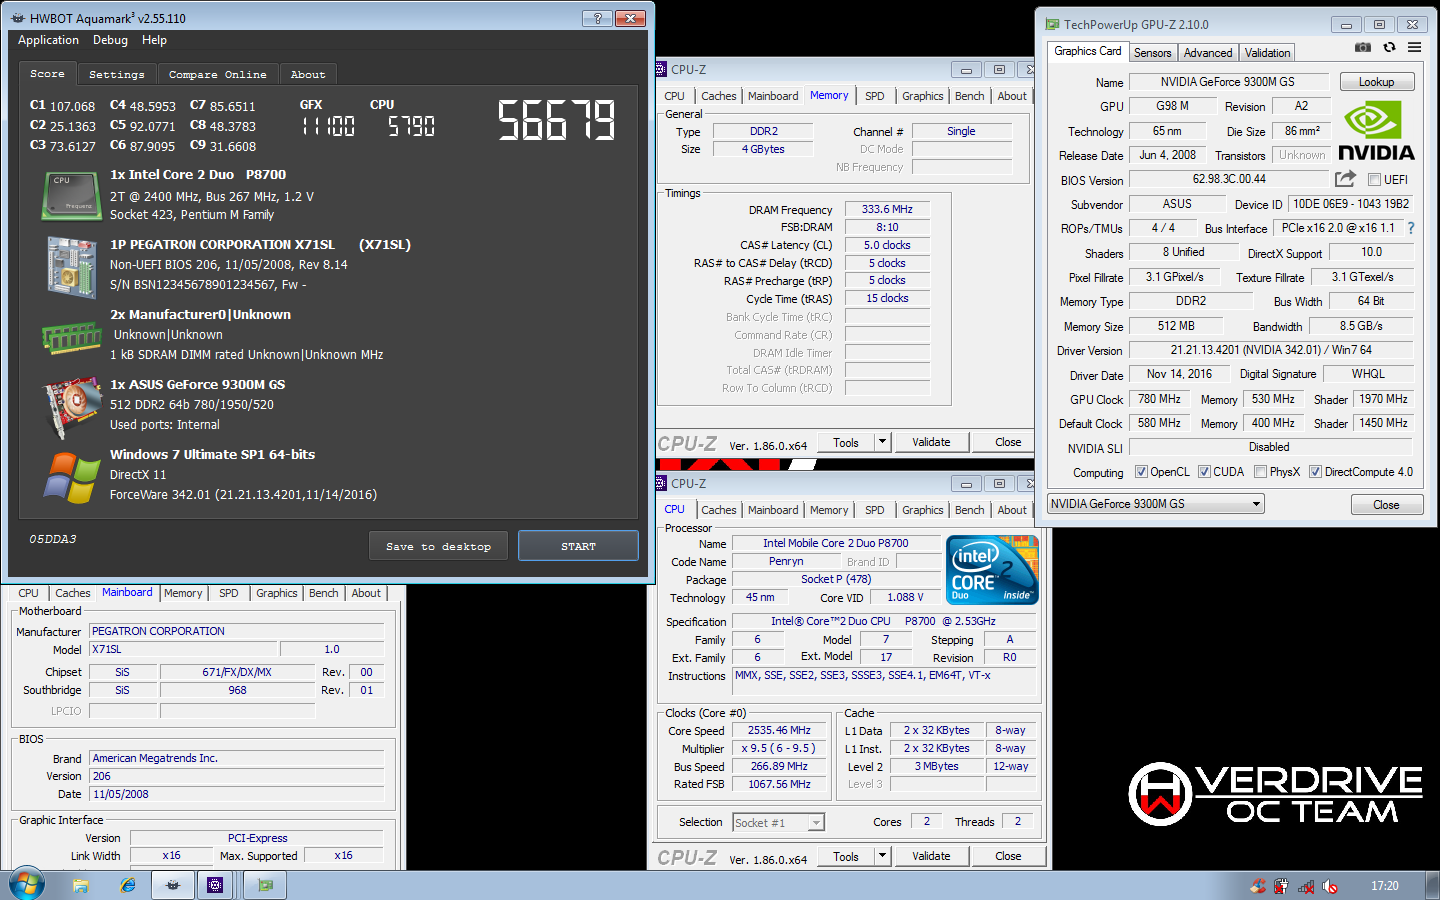Viewport: 1440px width, 900px height.
Task: Take a GPU-Z screenshot with the camera icon
Action: 1362,47
